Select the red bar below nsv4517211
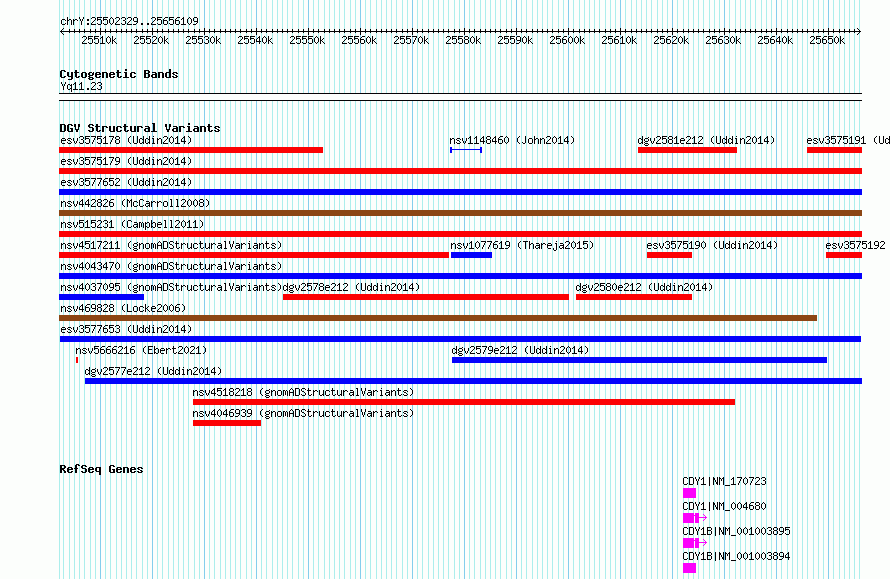The height and width of the screenshot is (579, 890). [x=254, y=255]
